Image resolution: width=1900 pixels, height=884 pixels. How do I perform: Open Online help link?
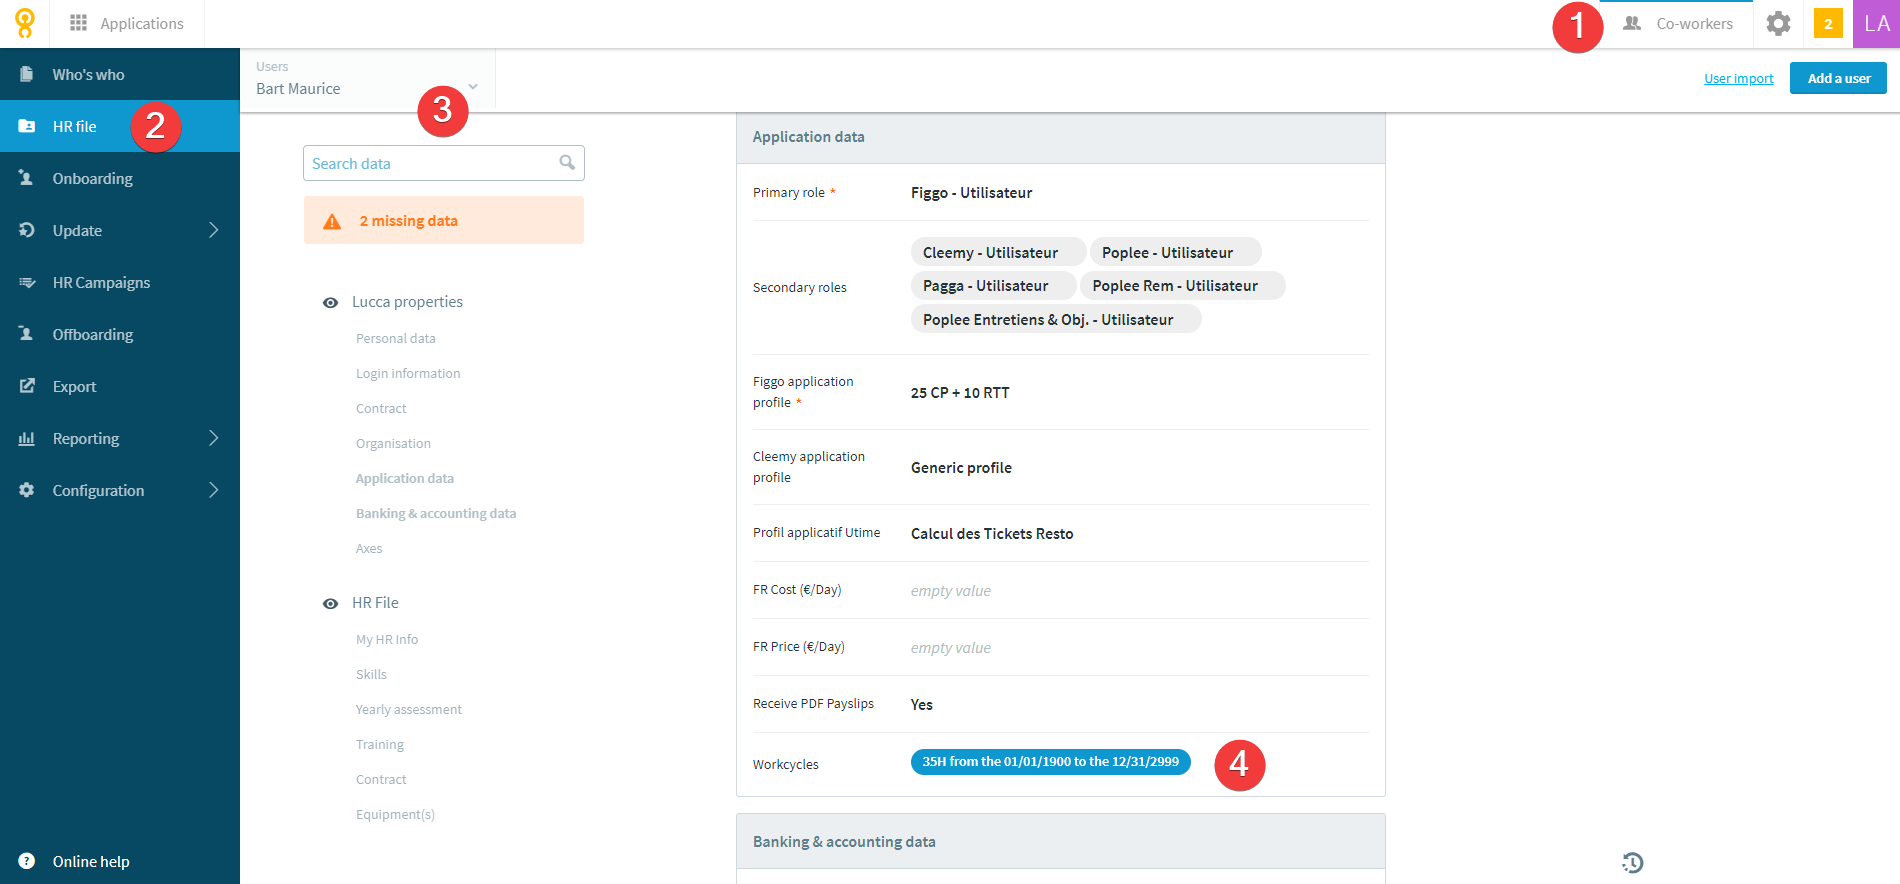[x=91, y=861]
